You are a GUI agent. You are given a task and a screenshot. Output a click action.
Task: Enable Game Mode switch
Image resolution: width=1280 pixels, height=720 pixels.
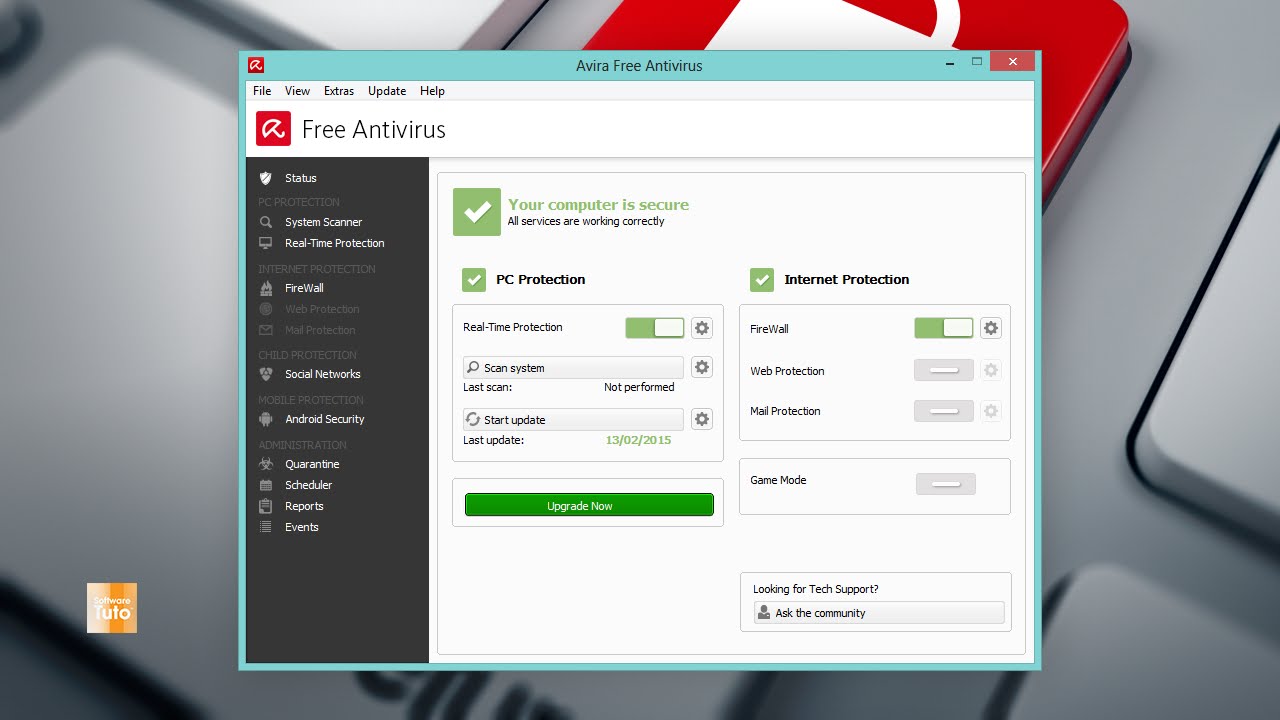[x=946, y=484]
